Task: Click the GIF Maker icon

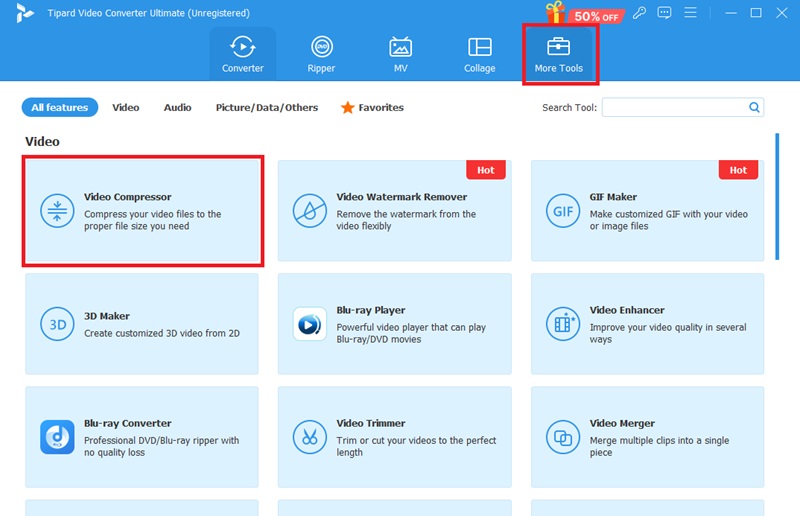Action: coord(563,211)
